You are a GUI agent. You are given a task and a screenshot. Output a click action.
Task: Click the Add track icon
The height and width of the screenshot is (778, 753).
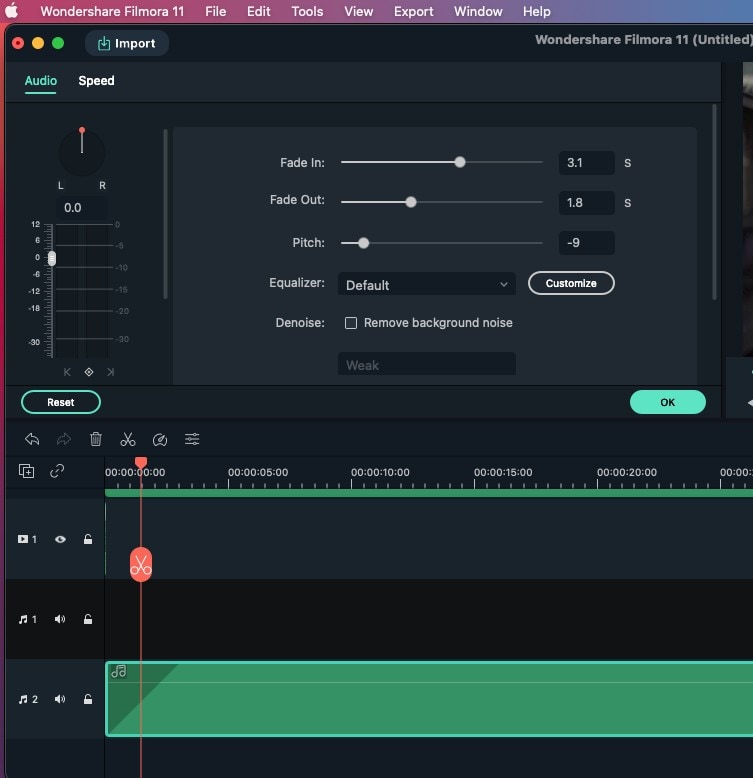26,471
